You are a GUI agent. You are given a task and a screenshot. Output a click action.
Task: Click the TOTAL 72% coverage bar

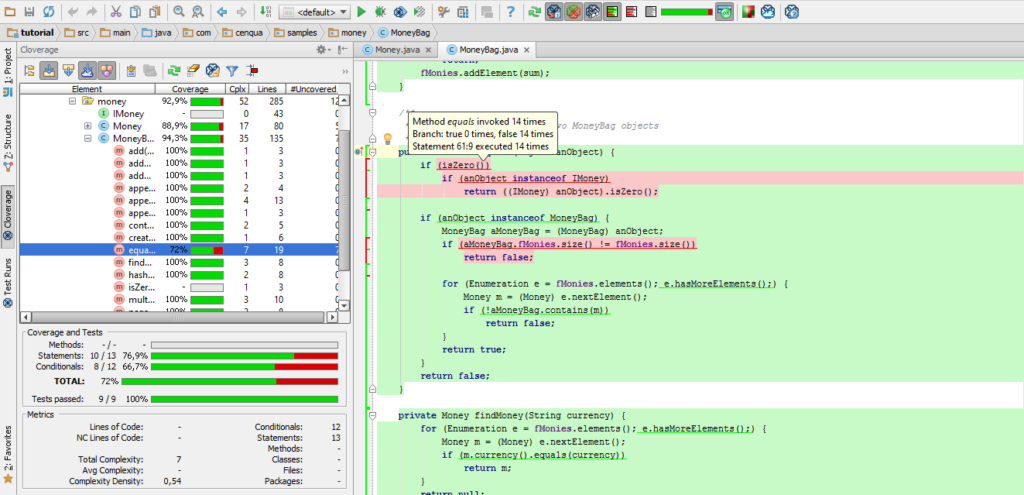click(229, 381)
